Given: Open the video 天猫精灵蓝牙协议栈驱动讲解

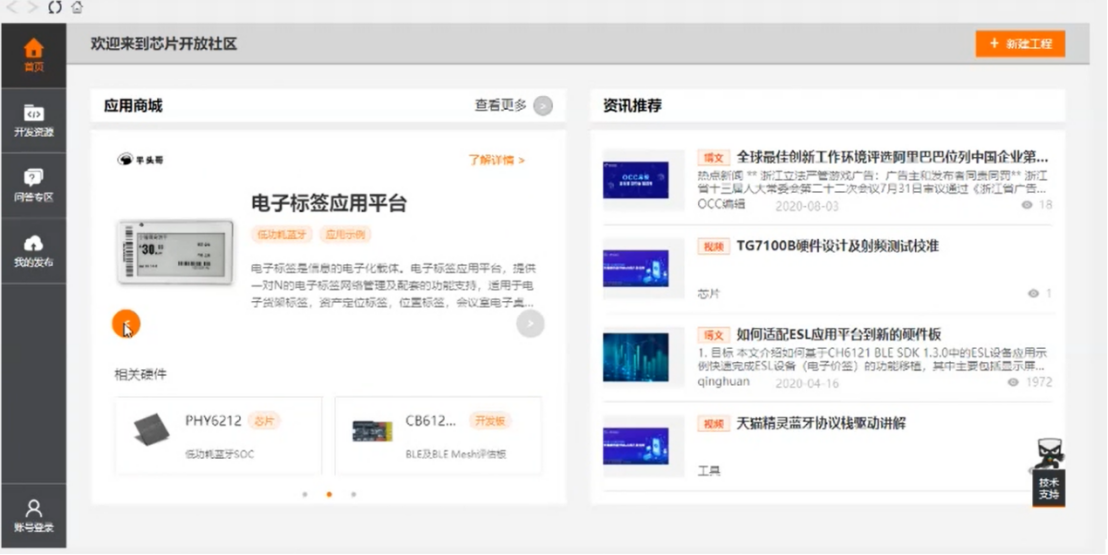Looking at the screenshot, I should click(821, 423).
